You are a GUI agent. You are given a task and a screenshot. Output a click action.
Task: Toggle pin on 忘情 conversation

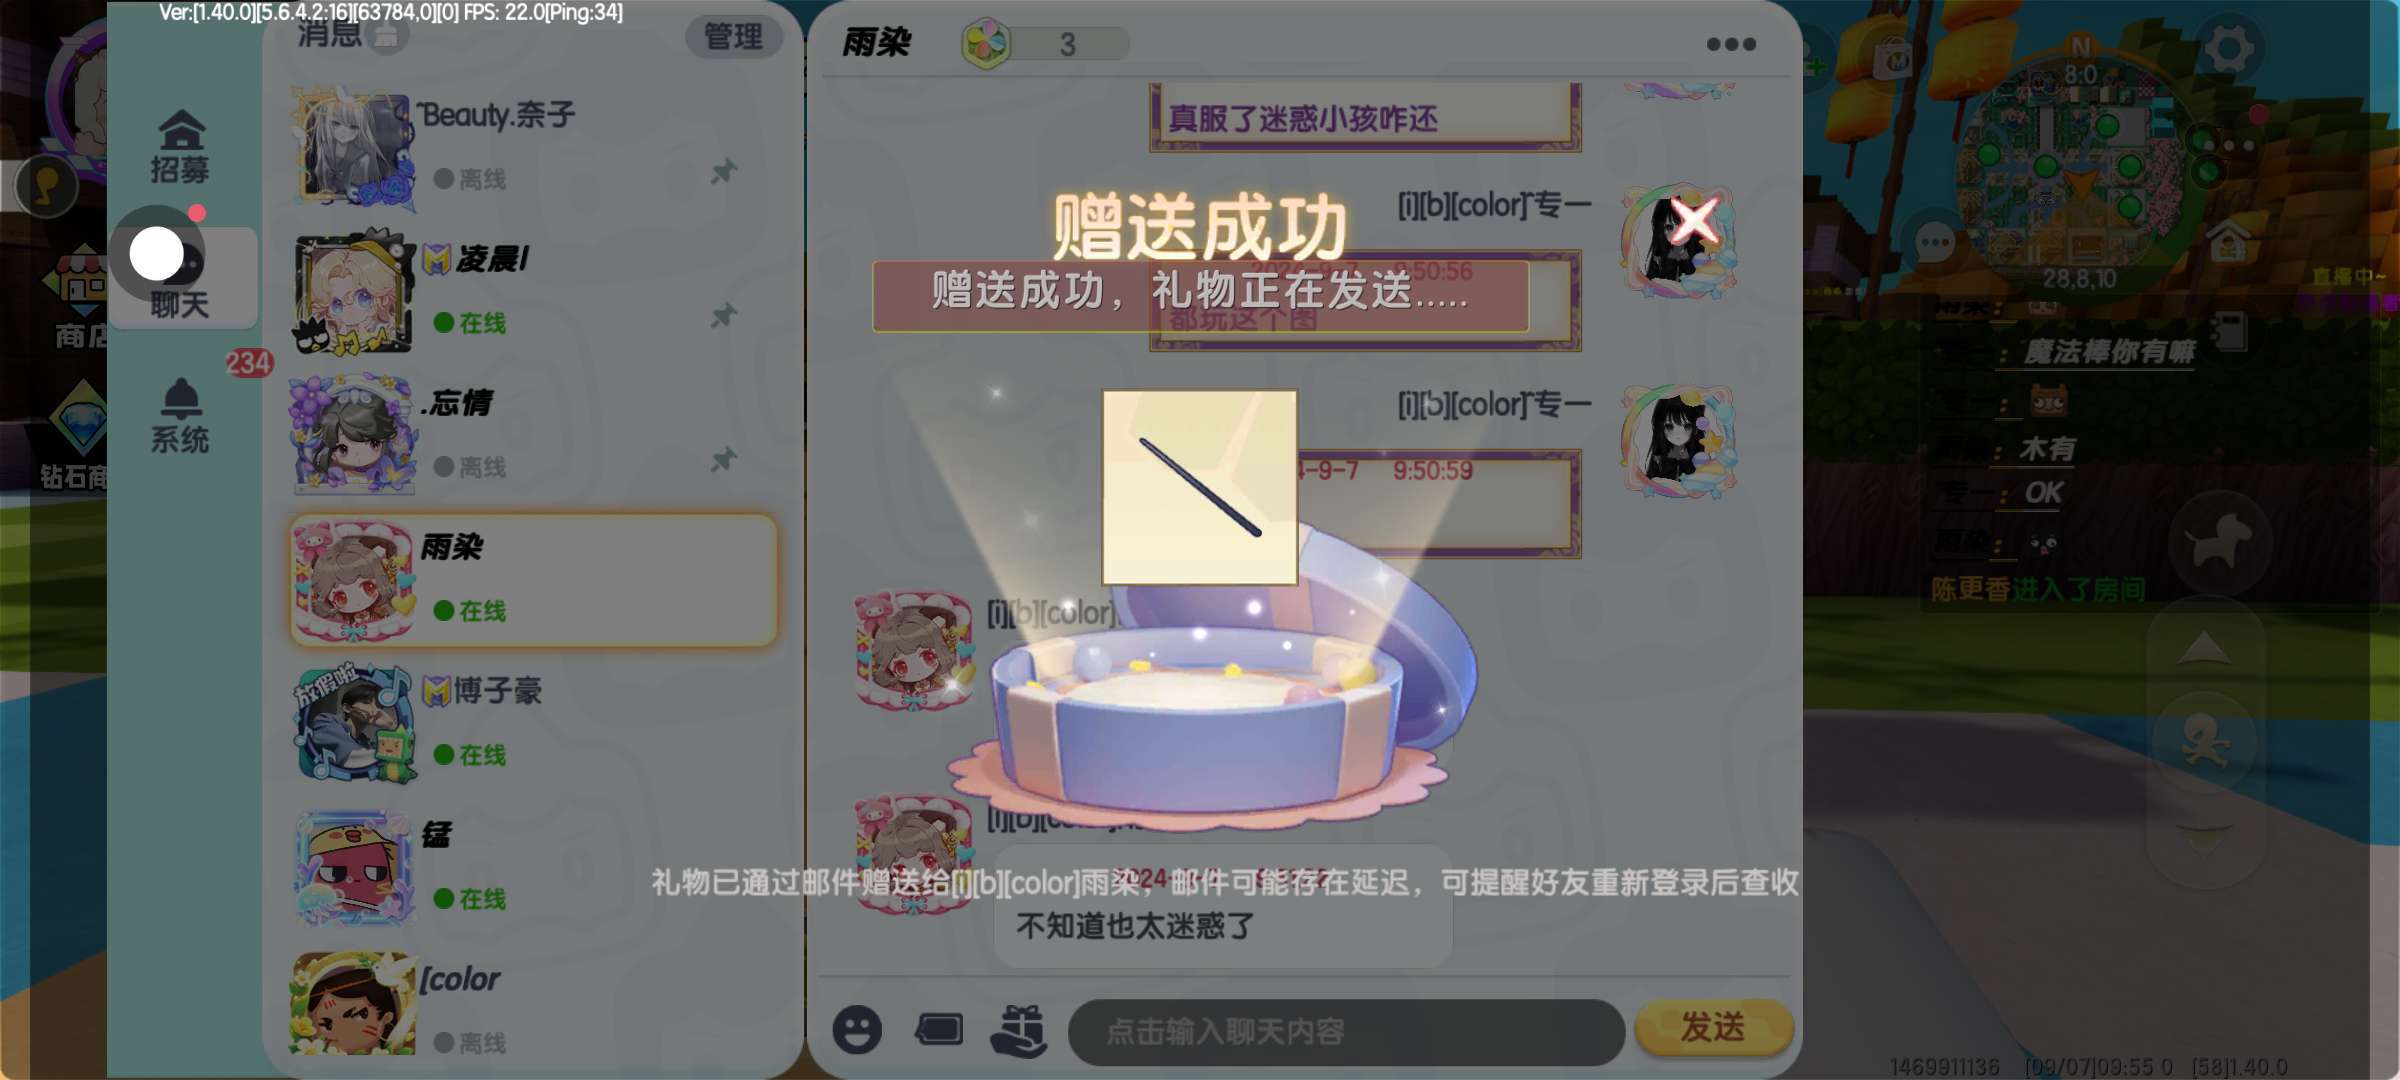[x=724, y=460]
